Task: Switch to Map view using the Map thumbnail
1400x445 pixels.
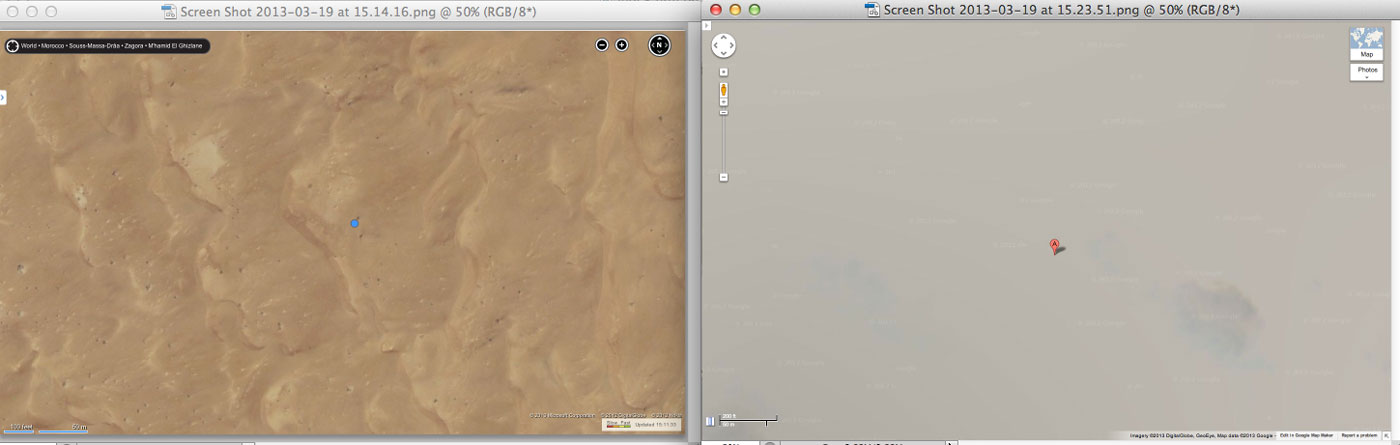Action: pyautogui.click(x=1366, y=42)
